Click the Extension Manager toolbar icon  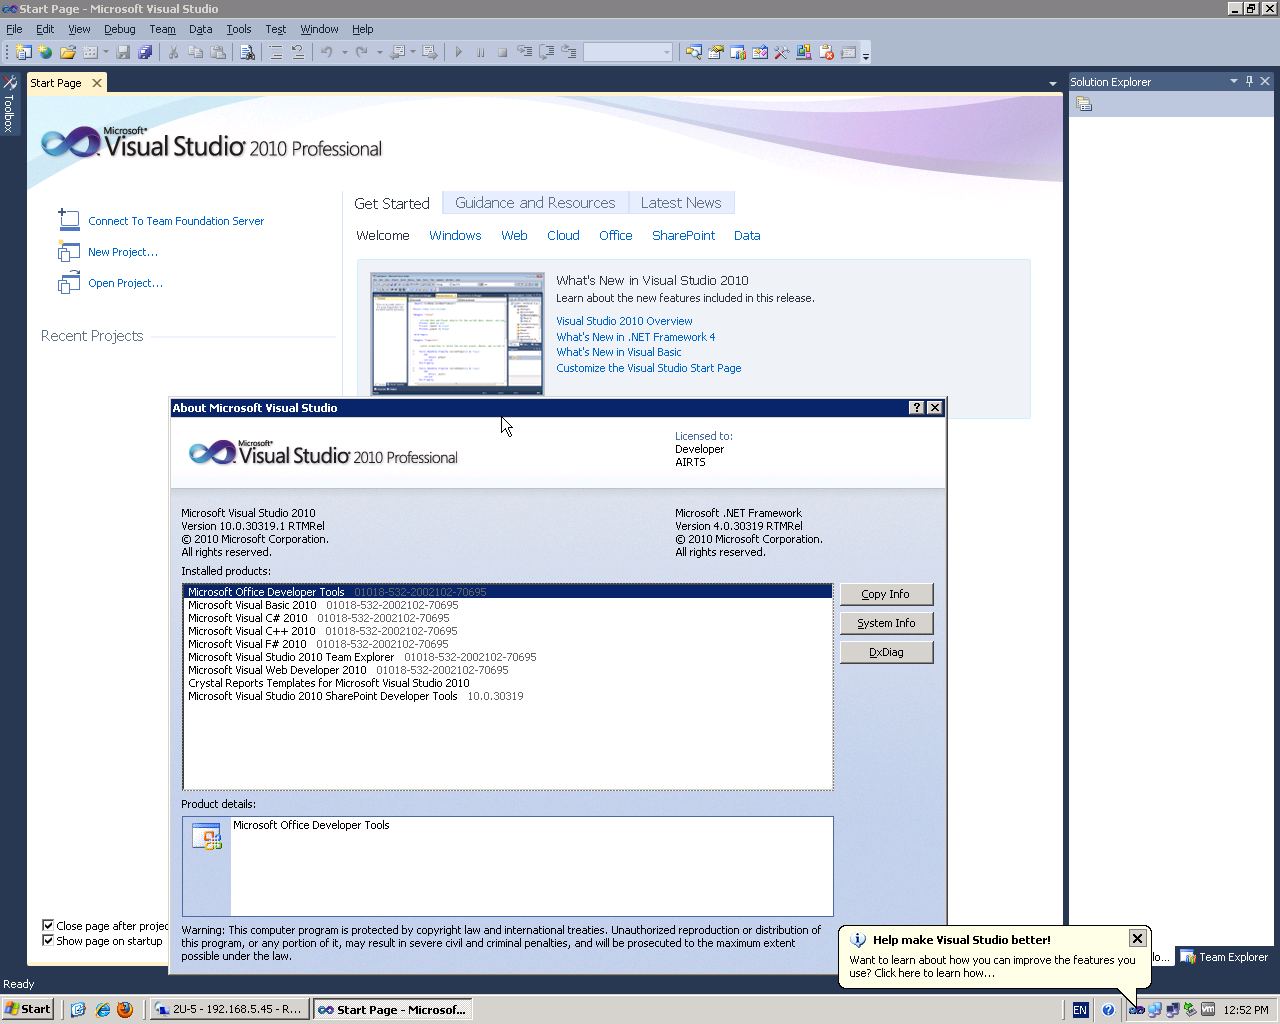804,52
